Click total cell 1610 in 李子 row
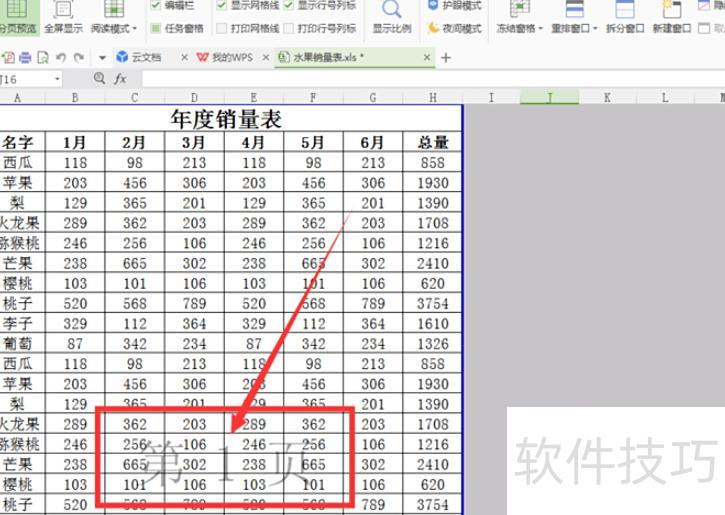Image resolution: width=725 pixels, height=515 pixels. pyautogui.click(x=433, y=323)
